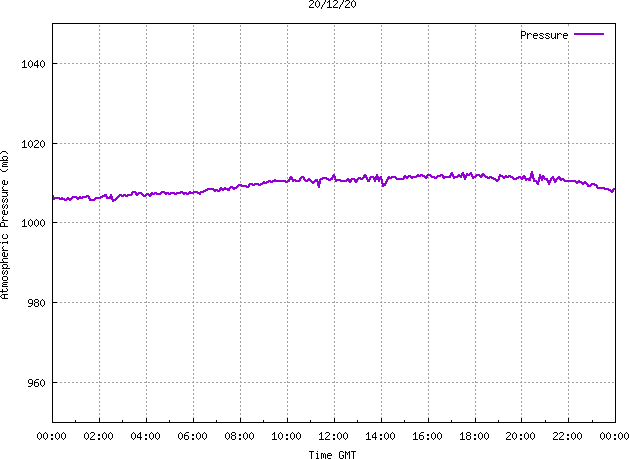This screenshot has height=459, width=629.
Task: Click the 1000 y-axis tick label
Action: [33, 223]
